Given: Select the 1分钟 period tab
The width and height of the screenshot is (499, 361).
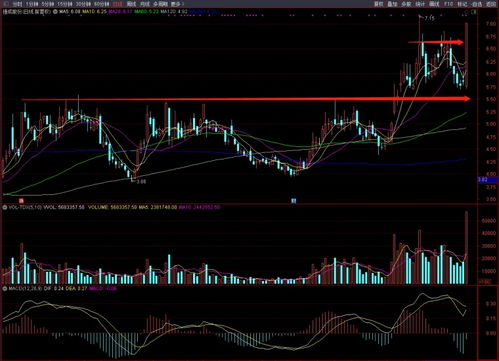Looking at the screenshot, I should [32, 4].
